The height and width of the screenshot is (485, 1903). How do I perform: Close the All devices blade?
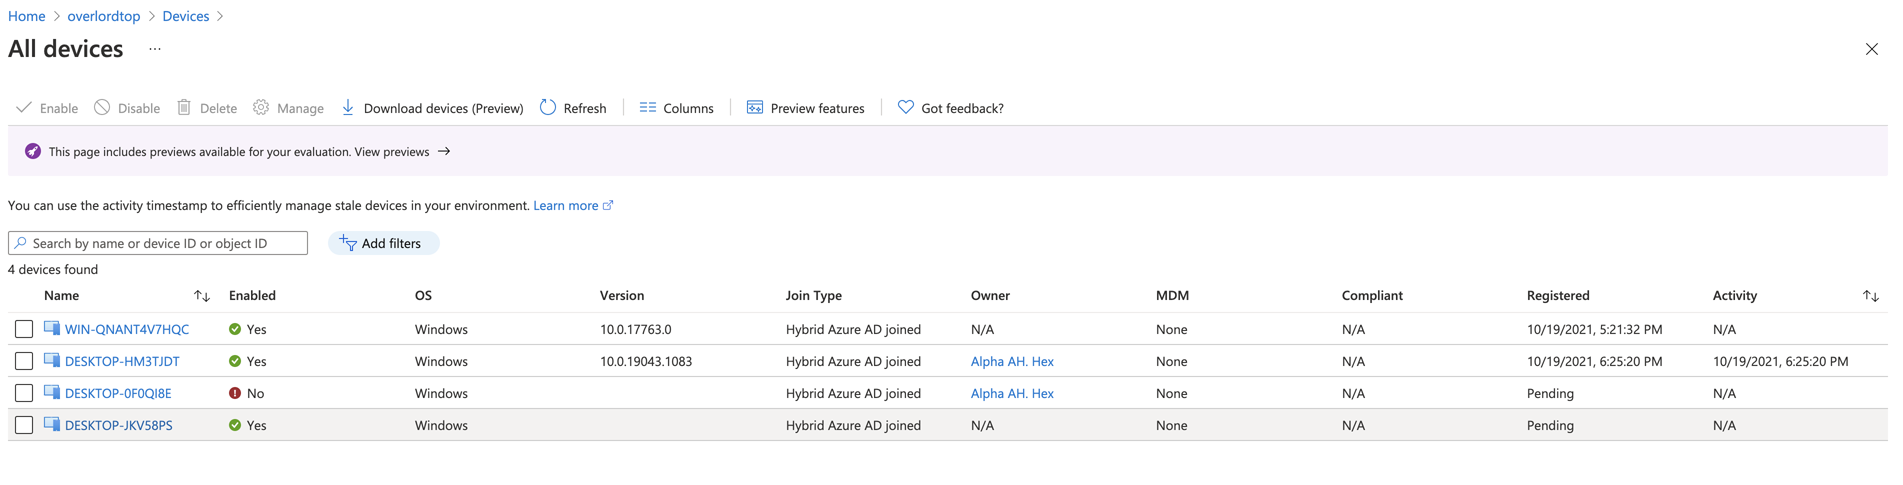(1871, 49)
